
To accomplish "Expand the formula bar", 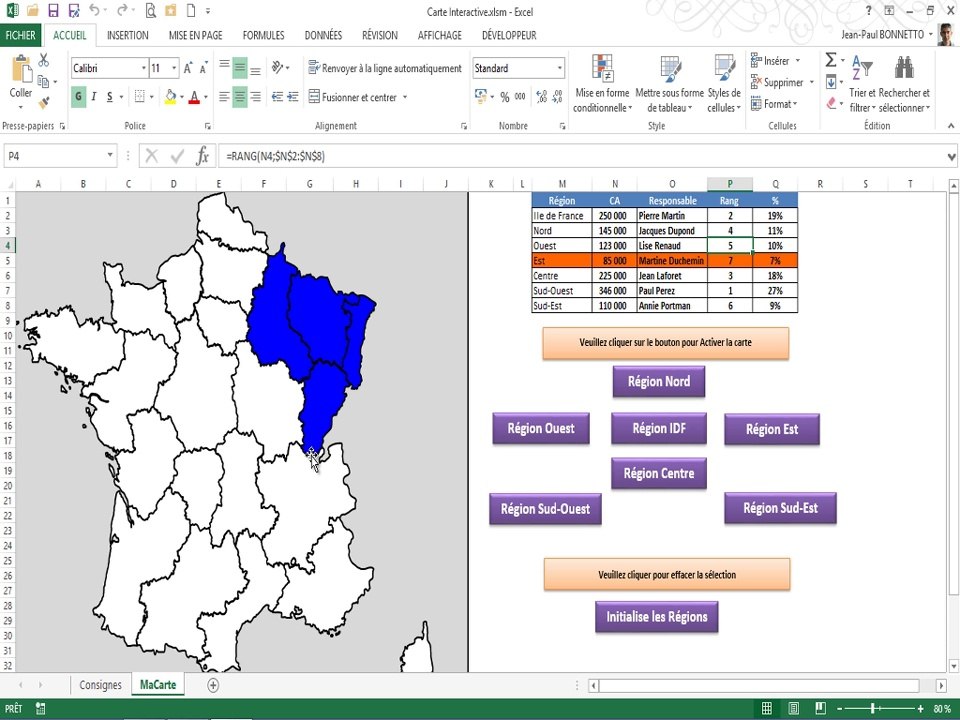I will [951, 157].
